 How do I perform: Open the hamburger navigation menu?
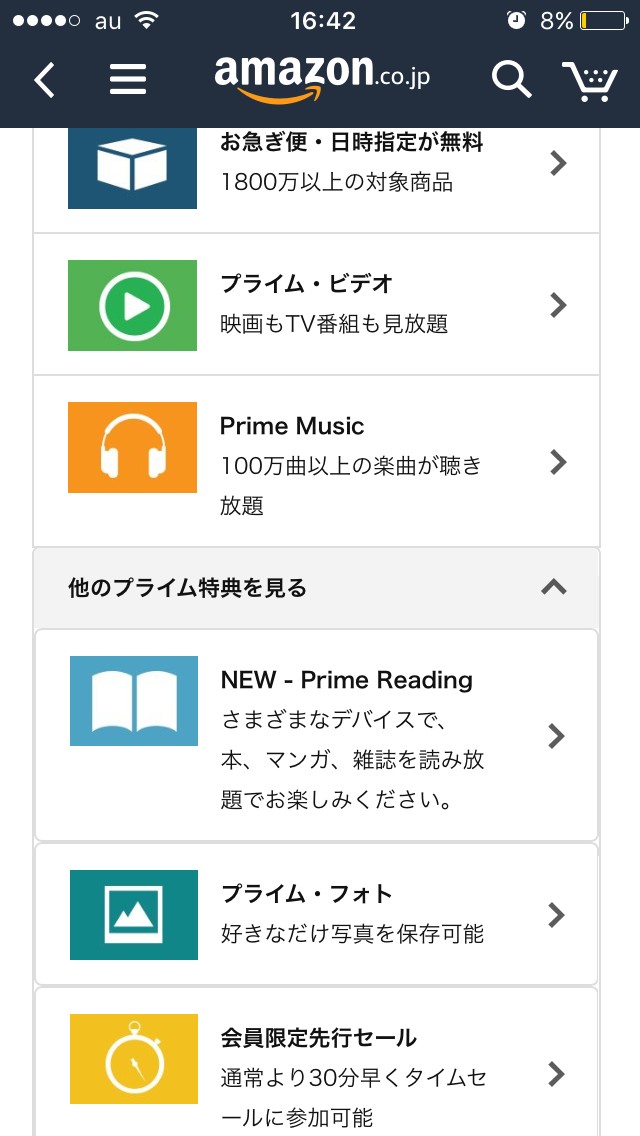tap(128, 80)
